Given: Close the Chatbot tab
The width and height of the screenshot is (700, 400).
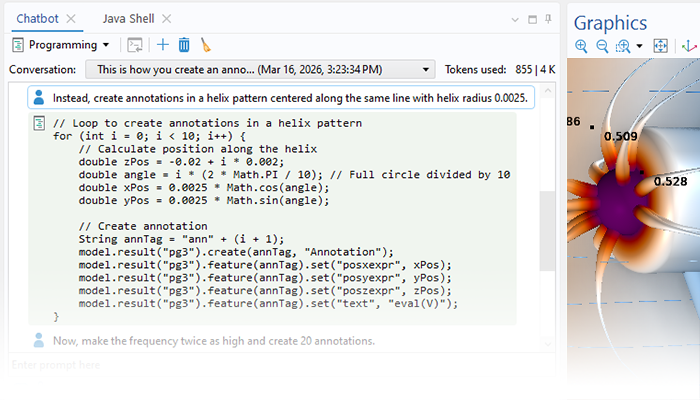Looking at the screenshot, I should point(71,19).
